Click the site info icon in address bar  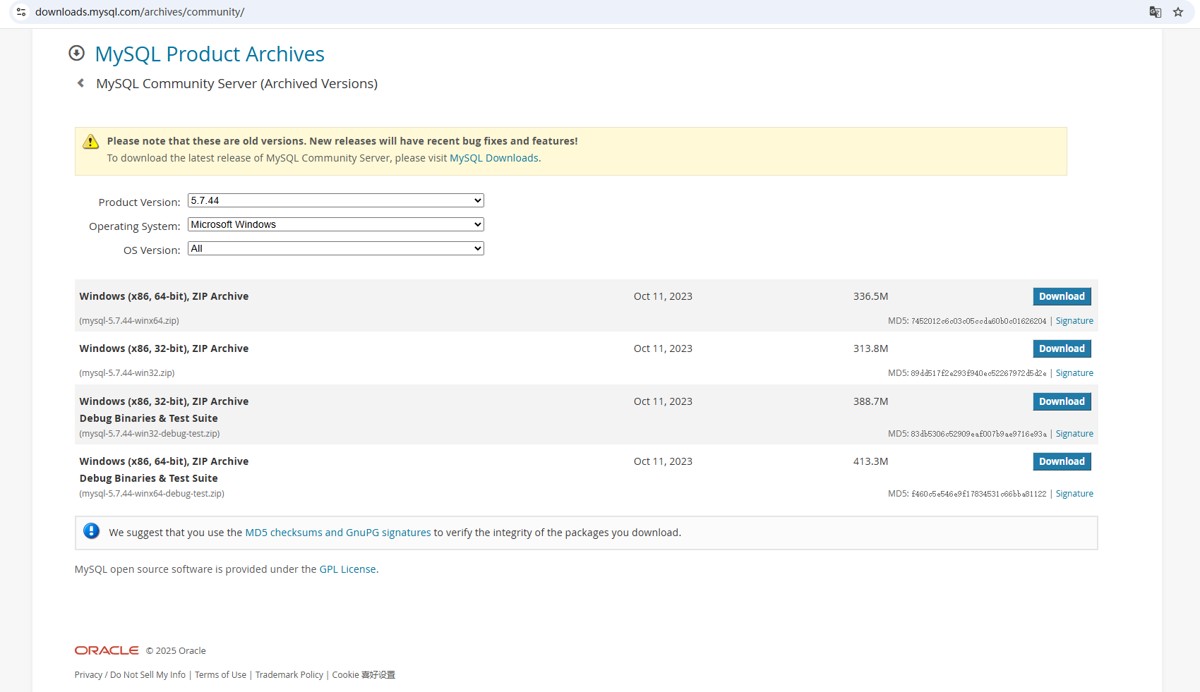20,12
